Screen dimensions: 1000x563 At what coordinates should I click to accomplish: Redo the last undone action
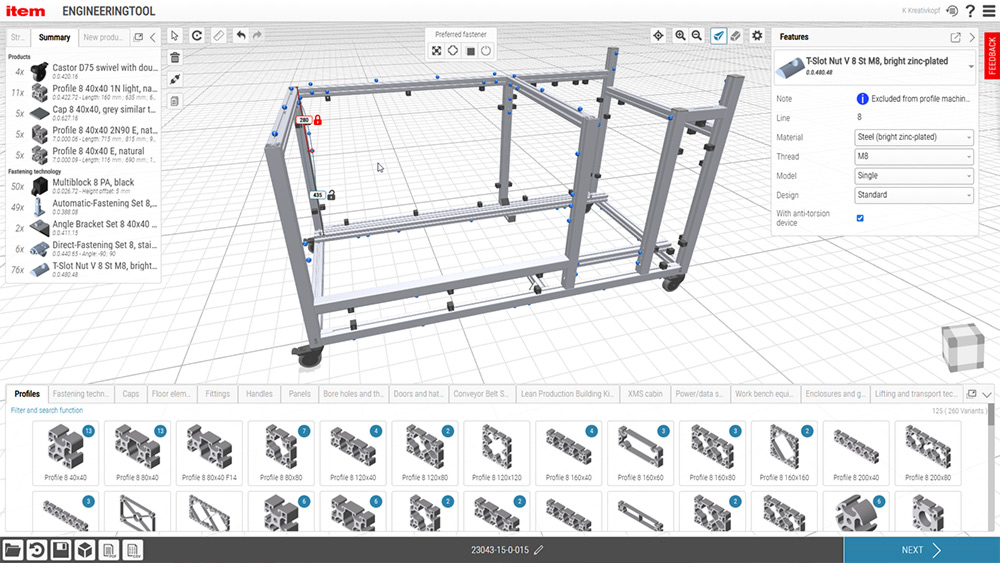pos(257,36)
